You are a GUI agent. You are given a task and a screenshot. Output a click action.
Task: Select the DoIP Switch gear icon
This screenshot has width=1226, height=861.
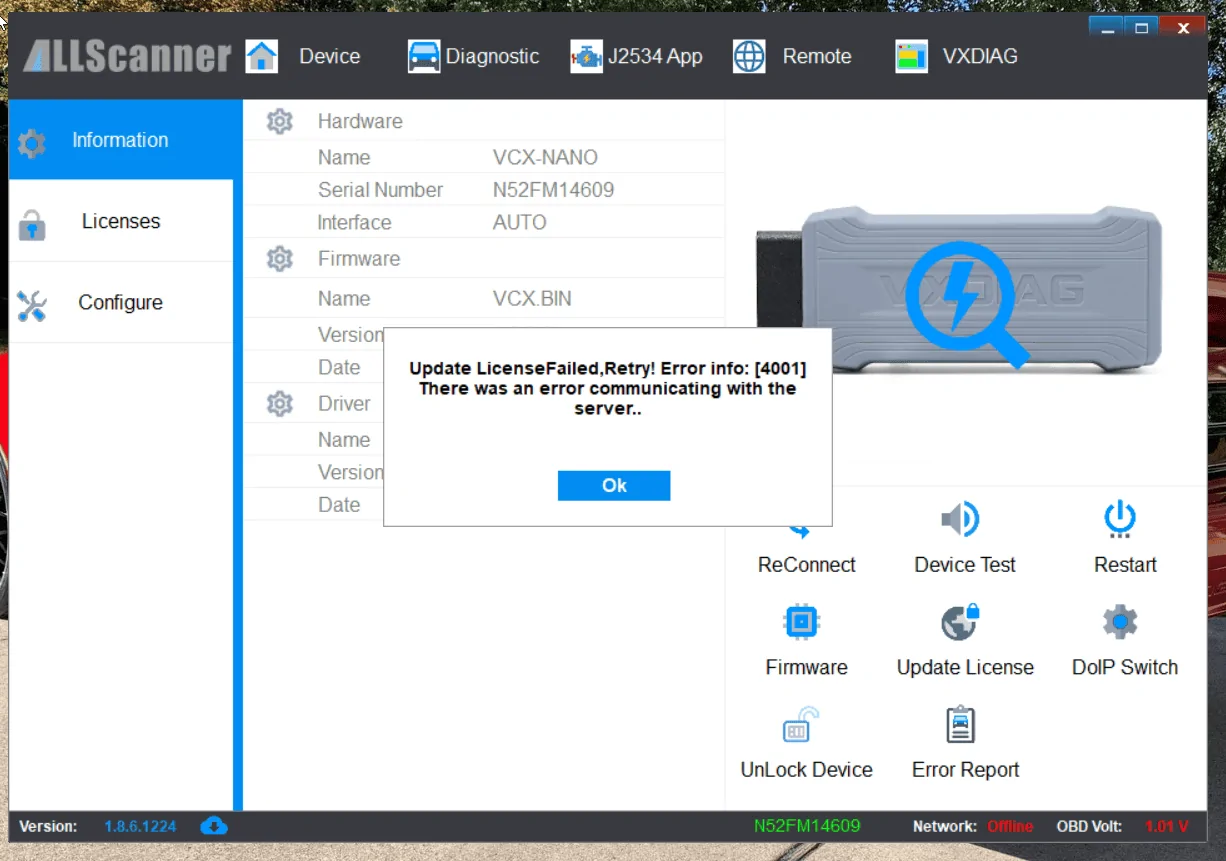tap(1120, 622)
